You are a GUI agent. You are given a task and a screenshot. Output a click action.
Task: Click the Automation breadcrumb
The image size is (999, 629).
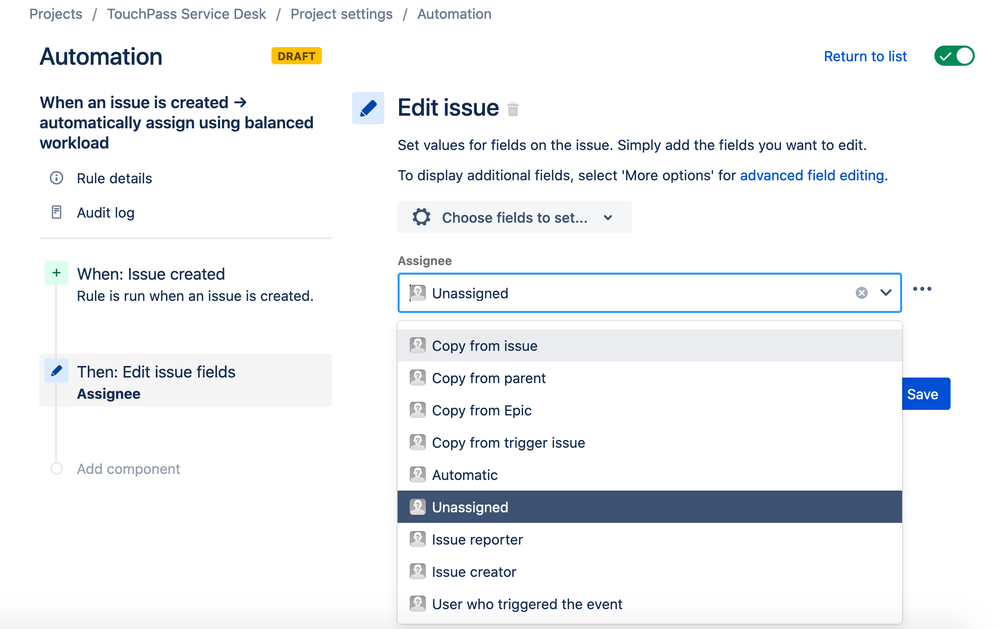pyautogui.click(x=454, y=14)
